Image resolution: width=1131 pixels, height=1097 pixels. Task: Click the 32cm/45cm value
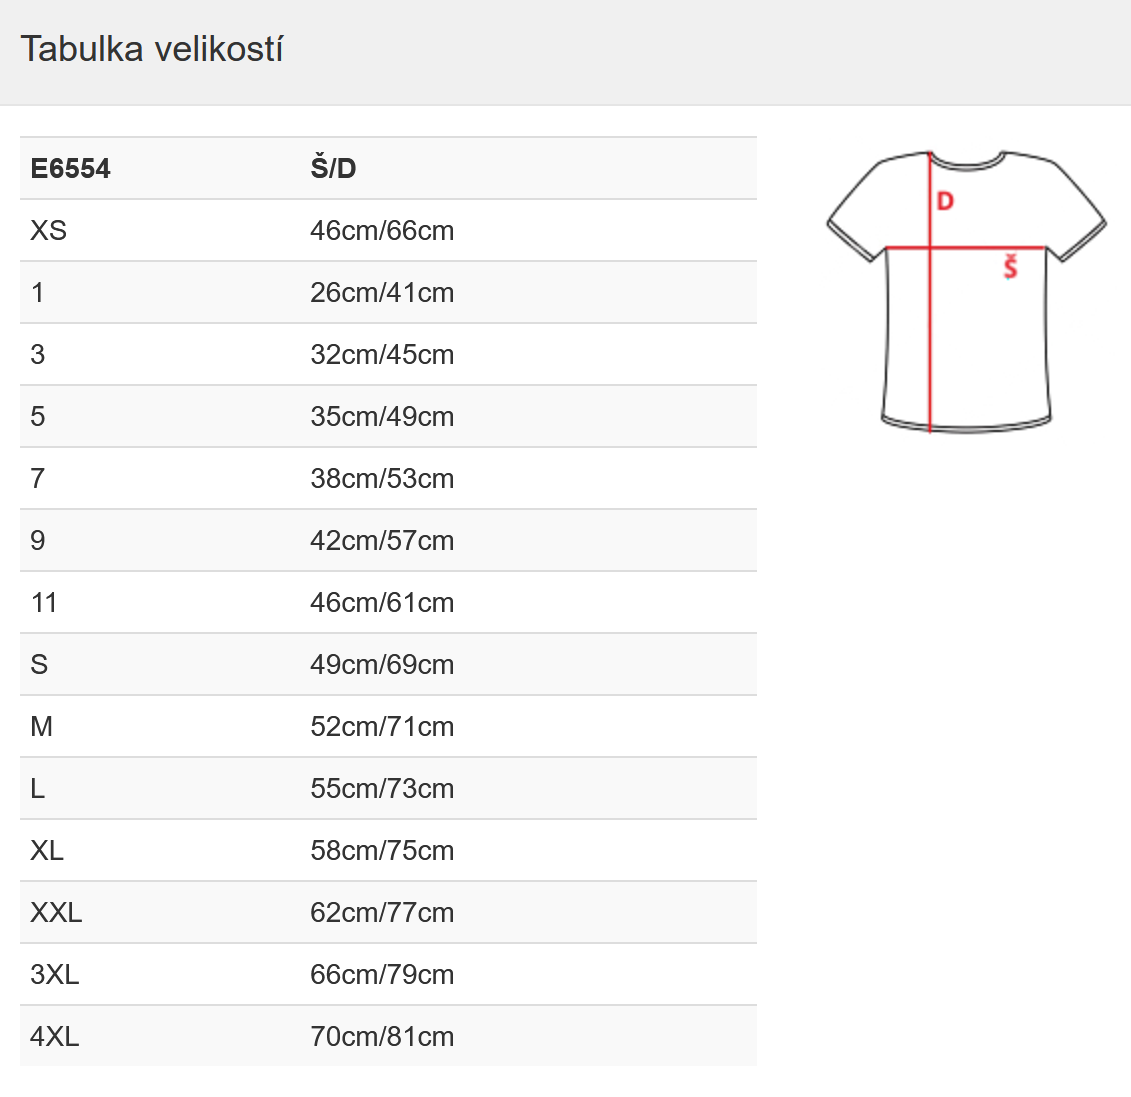click(382, 355)
